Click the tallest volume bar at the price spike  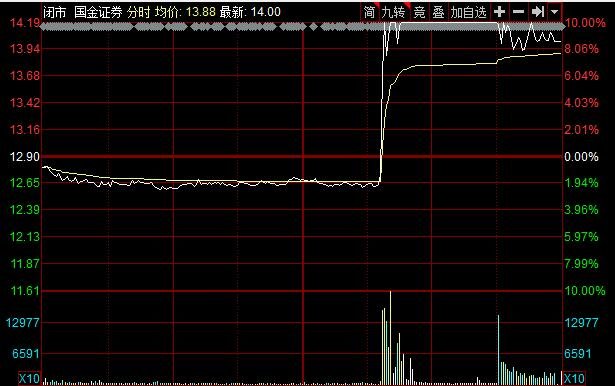pyautogui.click(x=390, y=338)
